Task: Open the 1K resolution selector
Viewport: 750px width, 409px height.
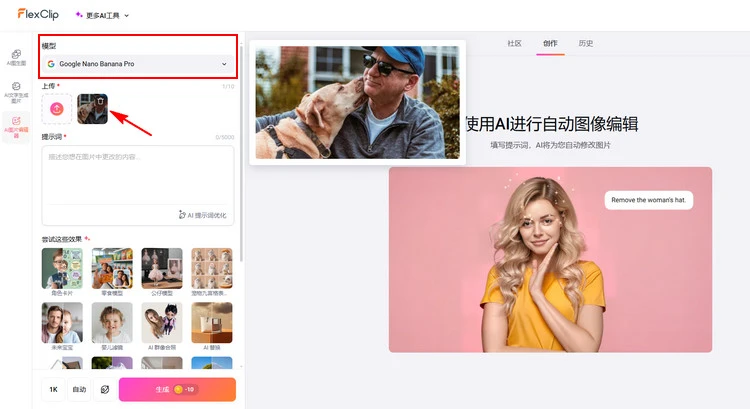Action: [53, 390]
